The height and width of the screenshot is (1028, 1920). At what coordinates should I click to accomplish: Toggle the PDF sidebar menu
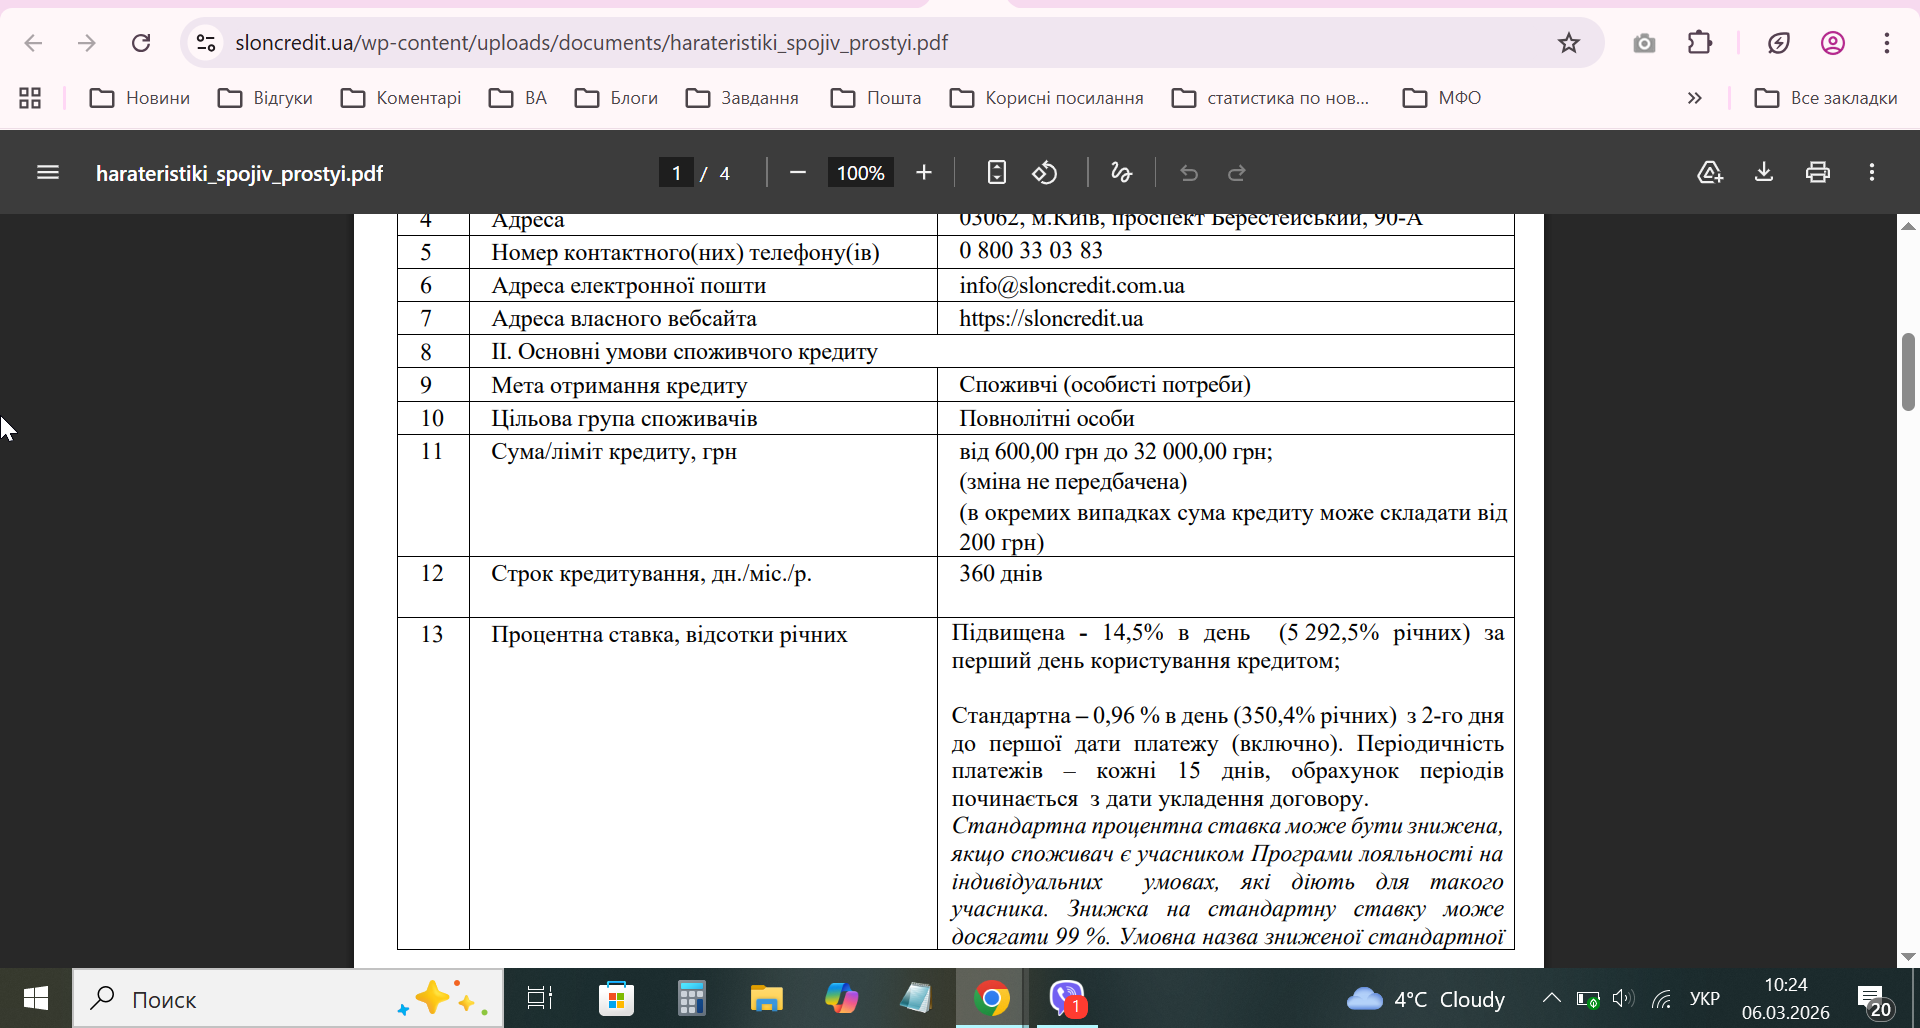tap(48, 173)
